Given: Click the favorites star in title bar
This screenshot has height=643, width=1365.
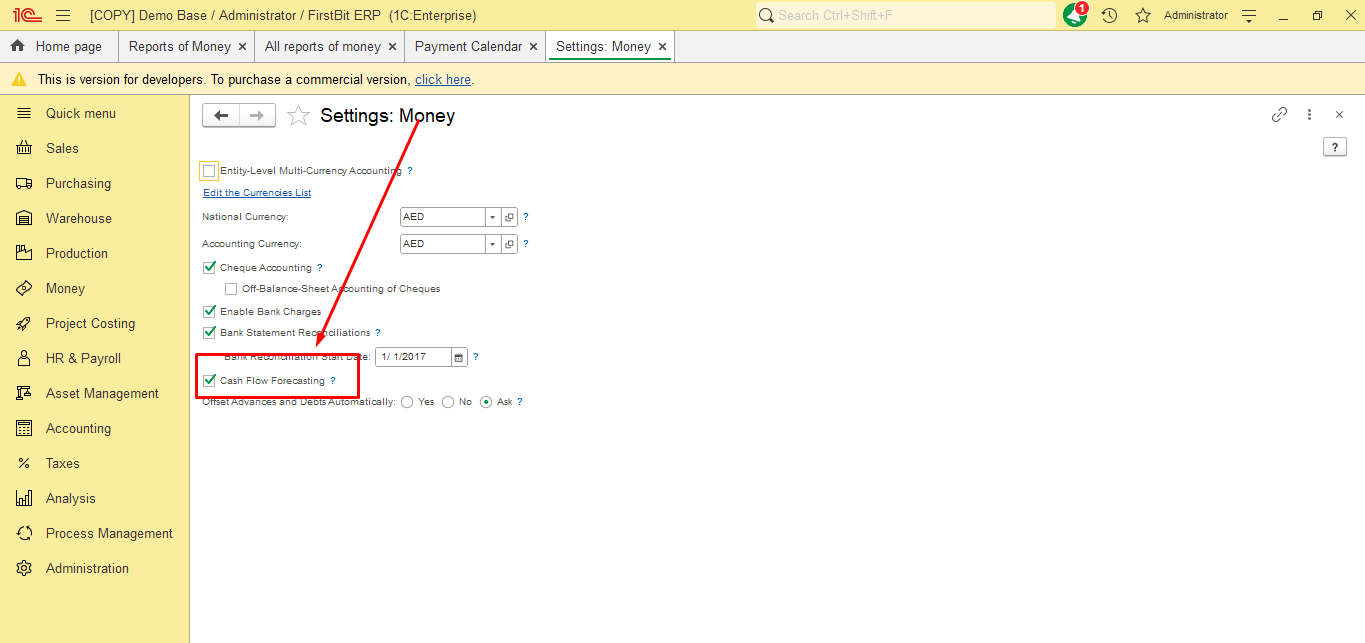Looking at the screenshot, I should tap(1143, 15).
